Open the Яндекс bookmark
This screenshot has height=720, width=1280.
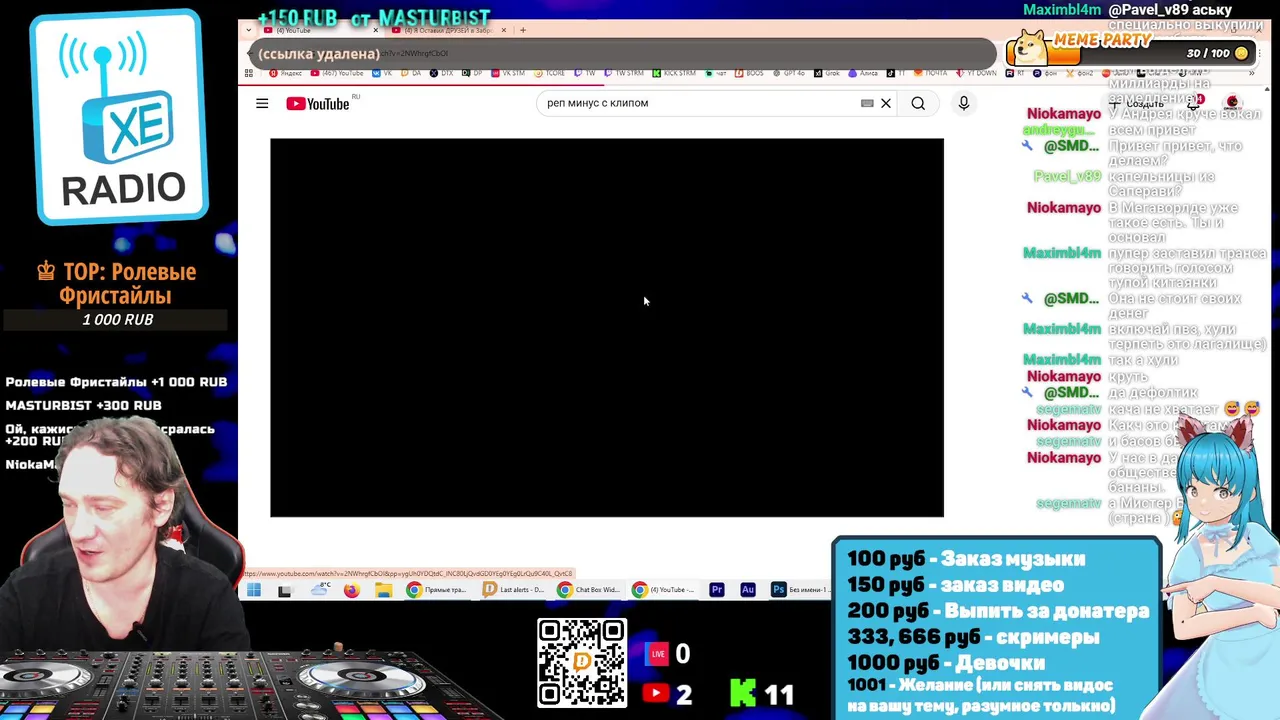point(286,73)
